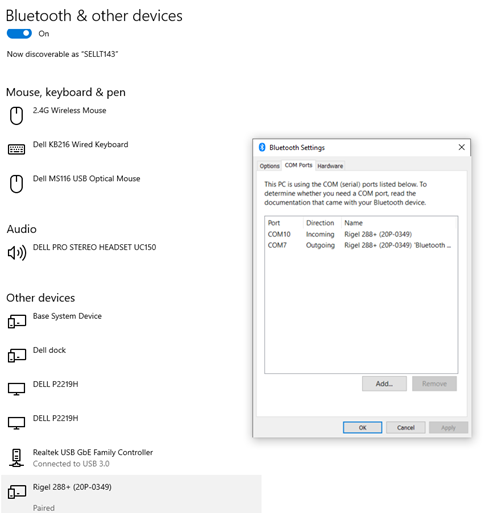This screenshot has height=513, width=493.
Task: Click the Incoming direction cell
Action: [x=320, y=234]
